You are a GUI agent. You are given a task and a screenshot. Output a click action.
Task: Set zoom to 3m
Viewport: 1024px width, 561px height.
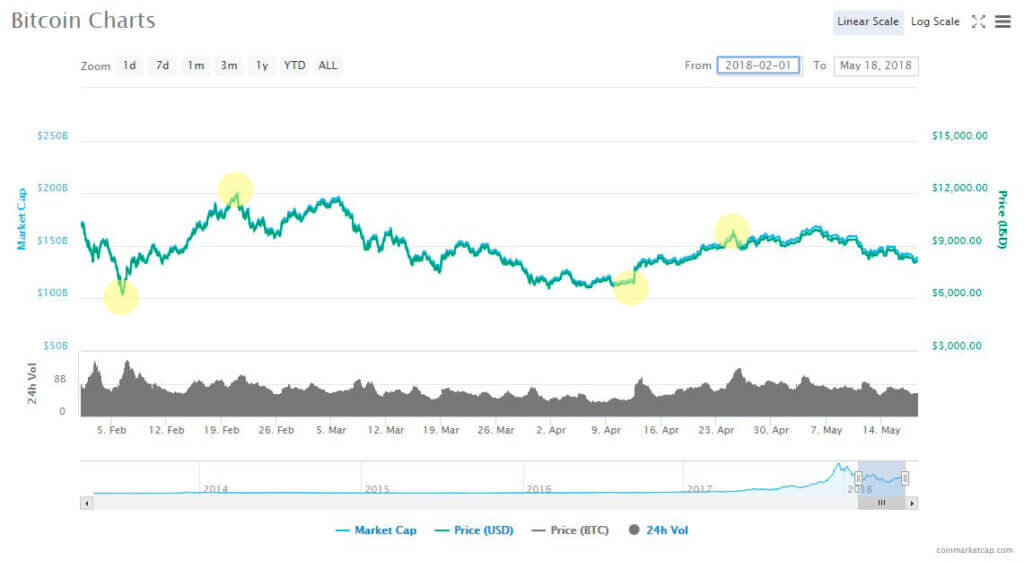click(x=229, y=65)
